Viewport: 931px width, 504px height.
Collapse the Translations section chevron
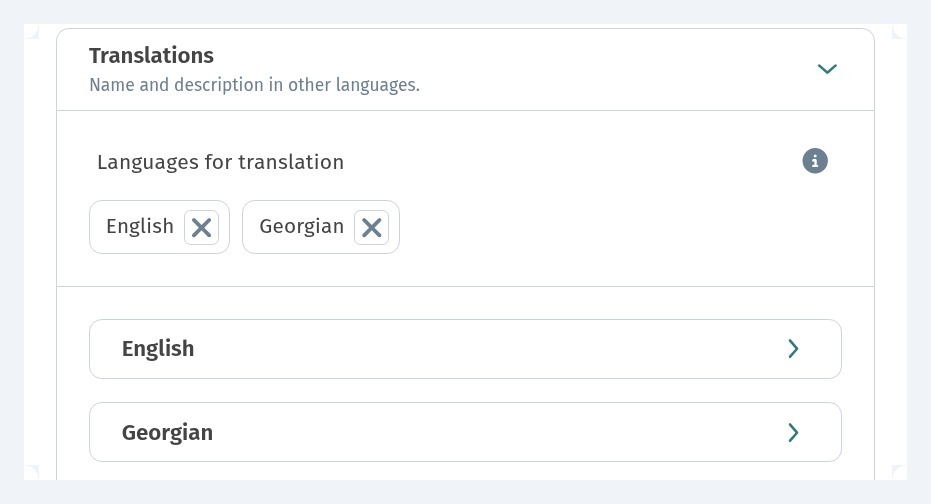click(x=827, y=69)
